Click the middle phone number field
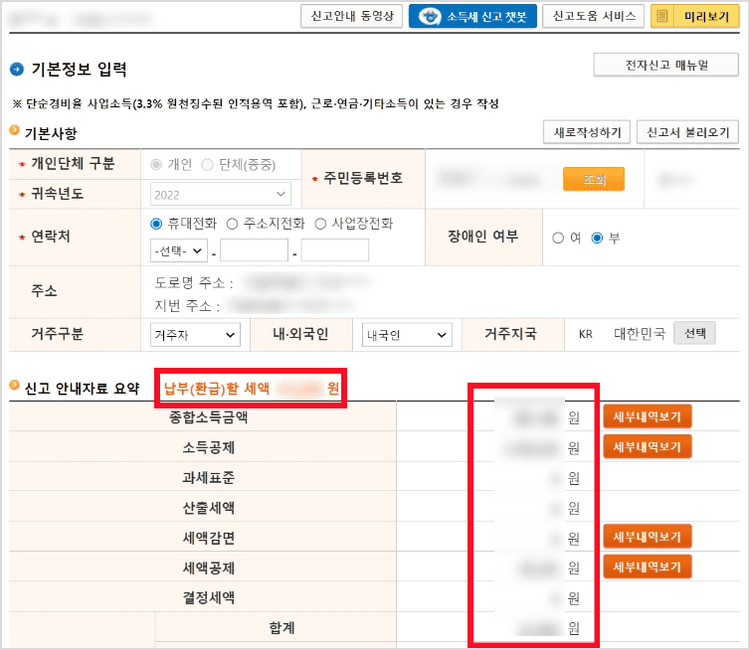 pyautogui.click(x=254, y=251)
